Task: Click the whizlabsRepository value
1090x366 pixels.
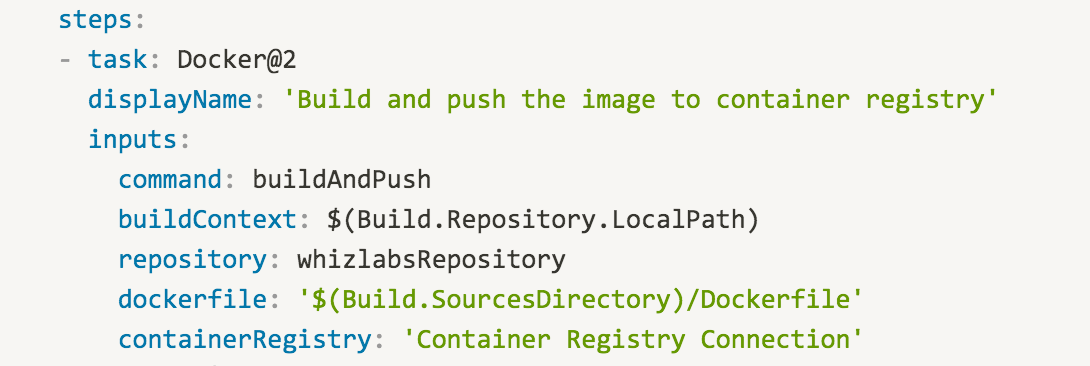Action: [431, 260]
